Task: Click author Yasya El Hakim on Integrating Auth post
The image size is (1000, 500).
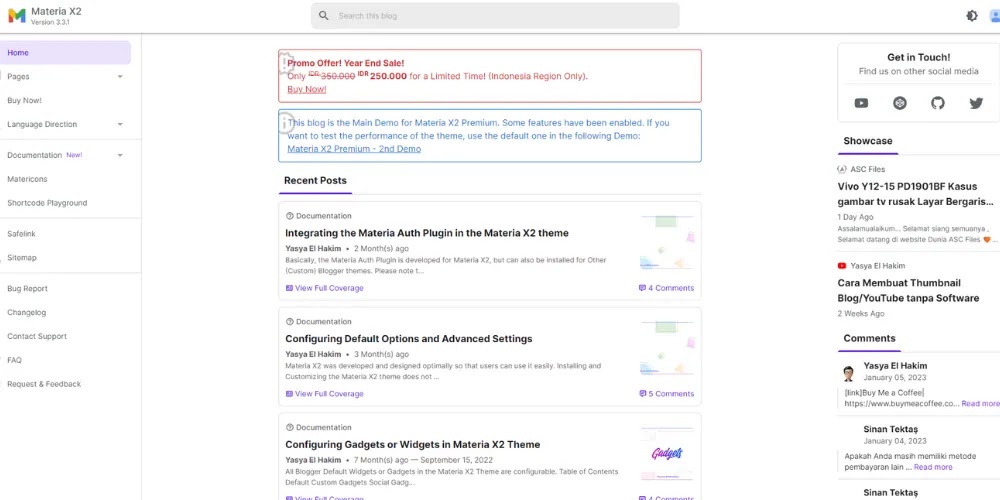Action: [313, 249]
